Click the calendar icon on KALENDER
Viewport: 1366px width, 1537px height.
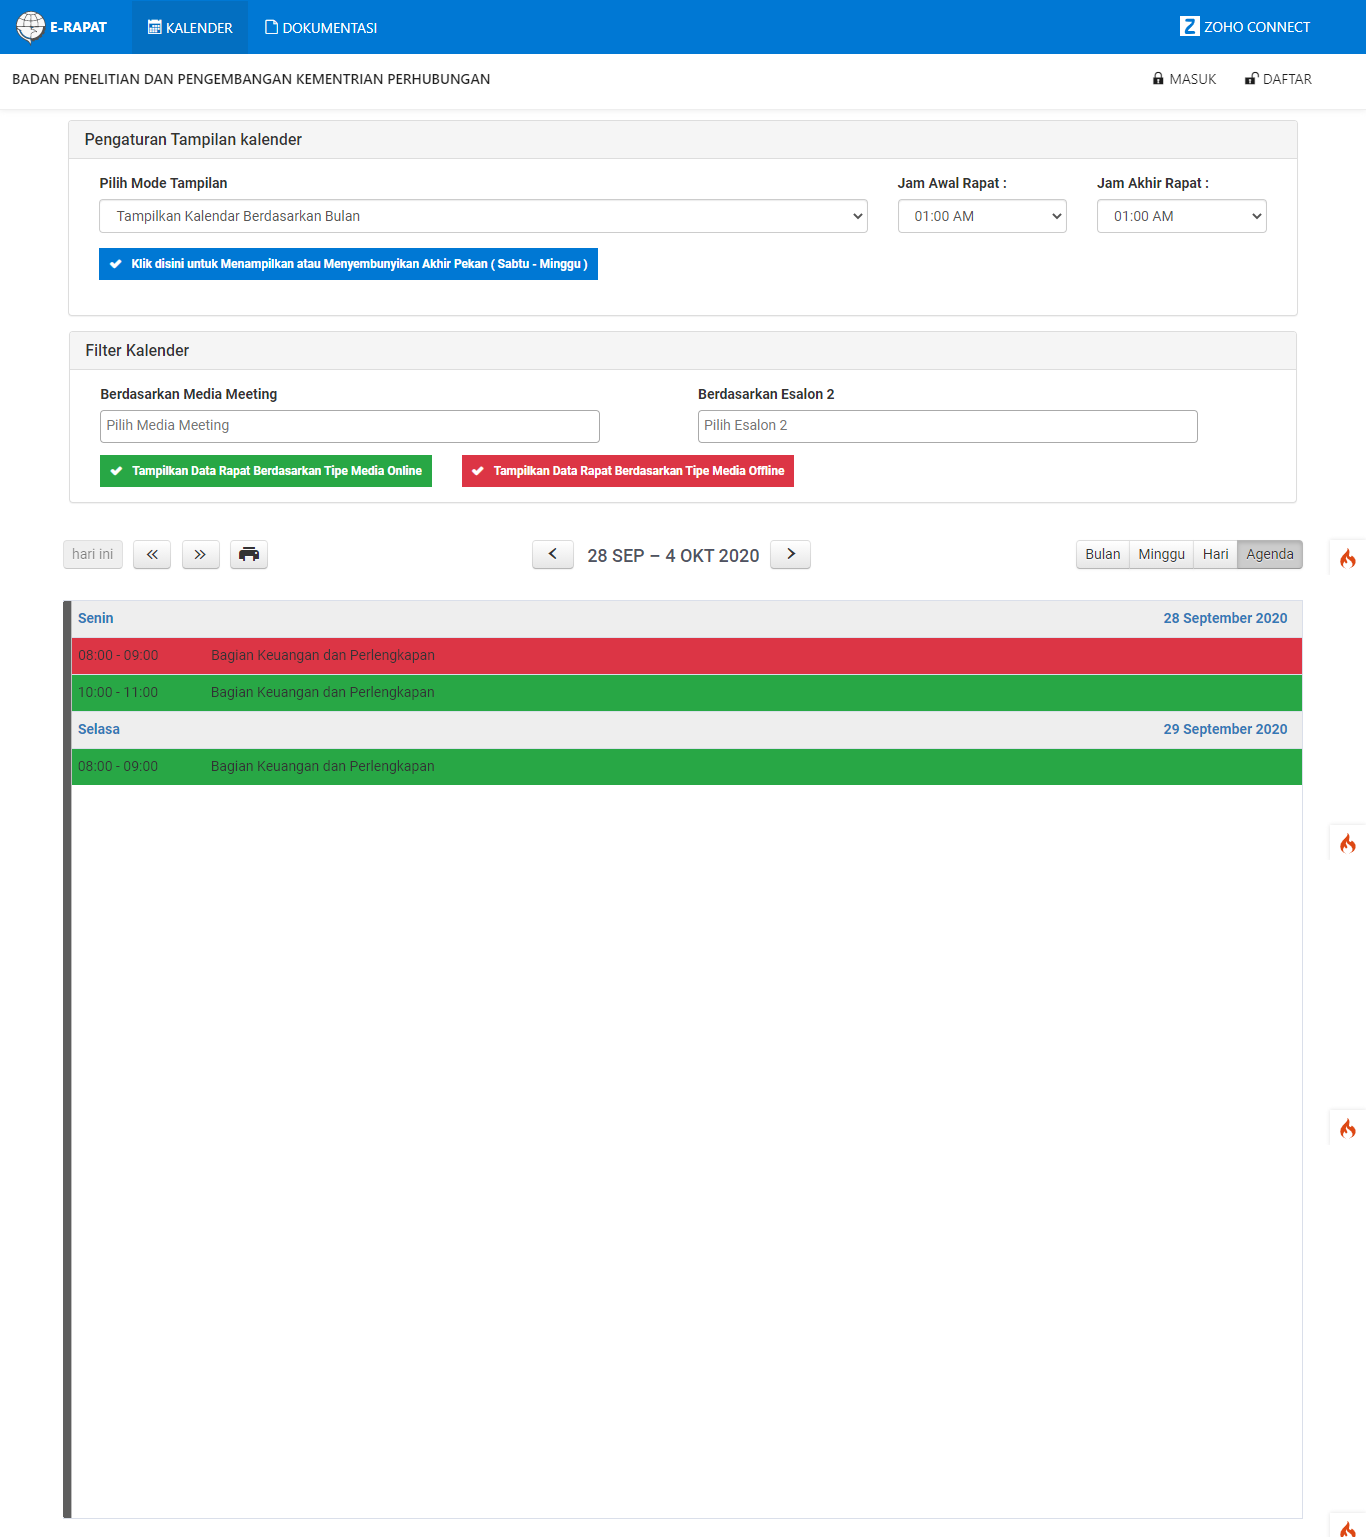[x=154, y=27]
